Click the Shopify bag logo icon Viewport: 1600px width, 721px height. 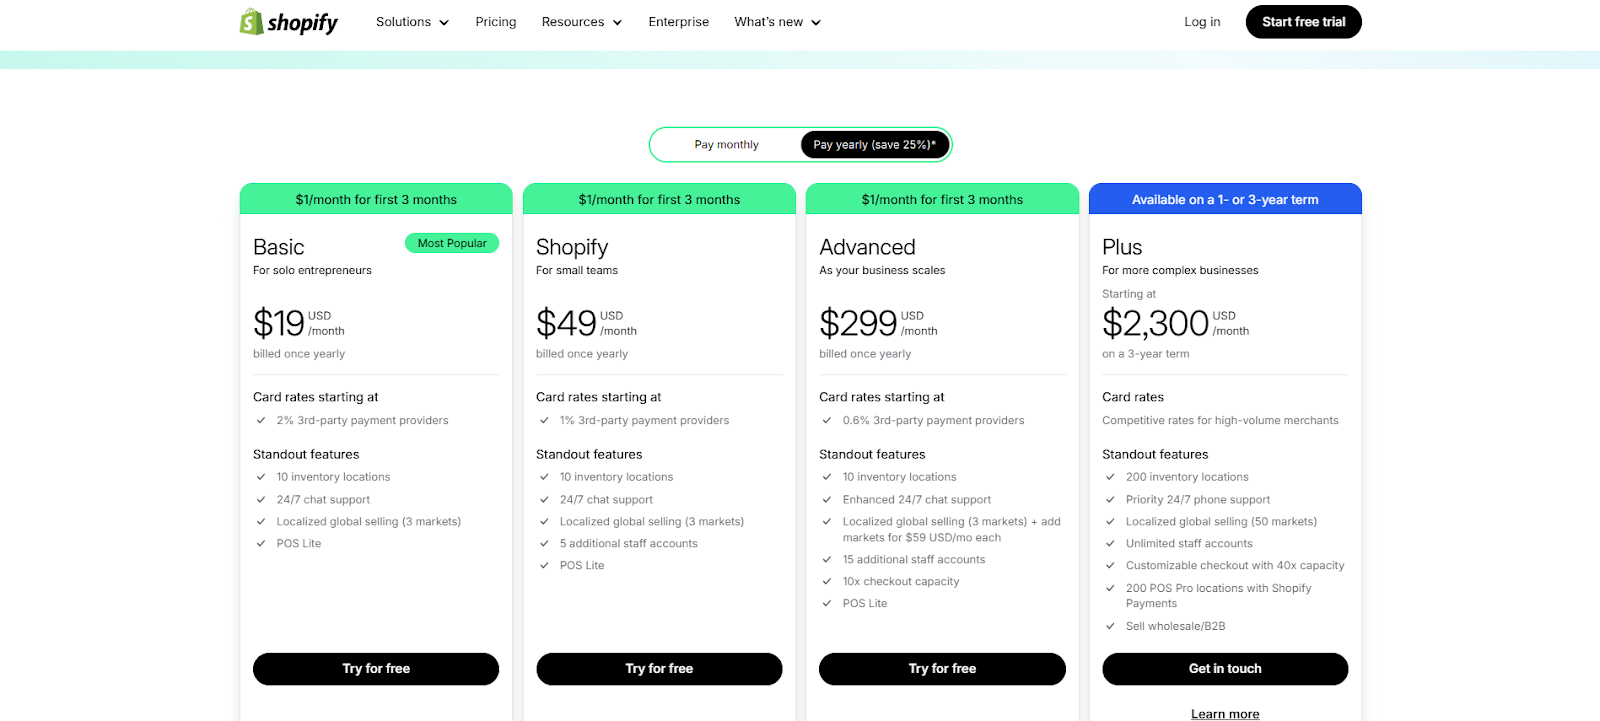click(251, 21)
